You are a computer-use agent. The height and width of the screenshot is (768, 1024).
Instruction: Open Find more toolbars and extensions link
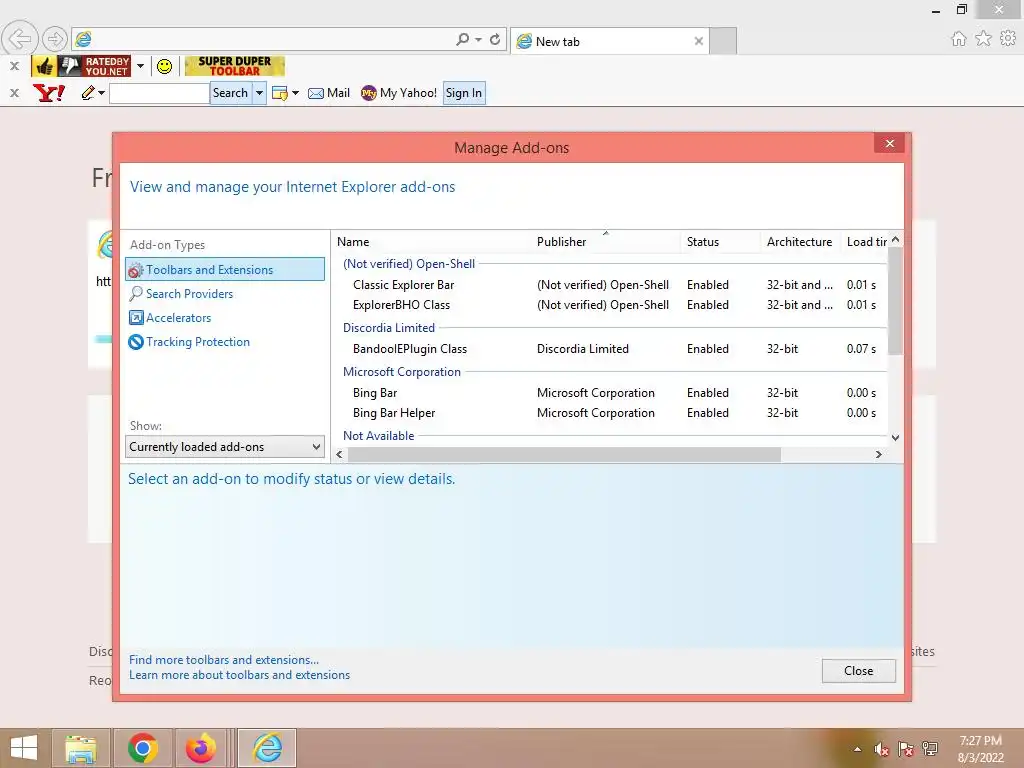[x=224, y=660]
